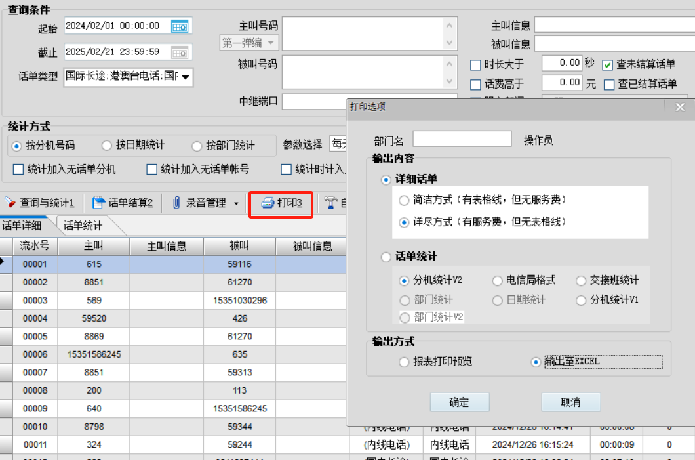Select 报表打印预览 output method
The image size is (695, 460).
coord(404,362)
